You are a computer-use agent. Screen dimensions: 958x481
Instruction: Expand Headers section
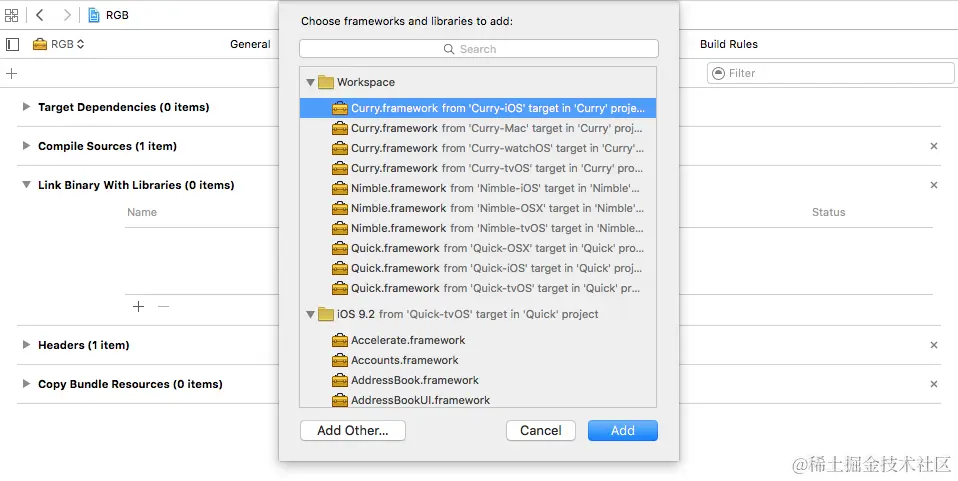(x=26, y=345)
